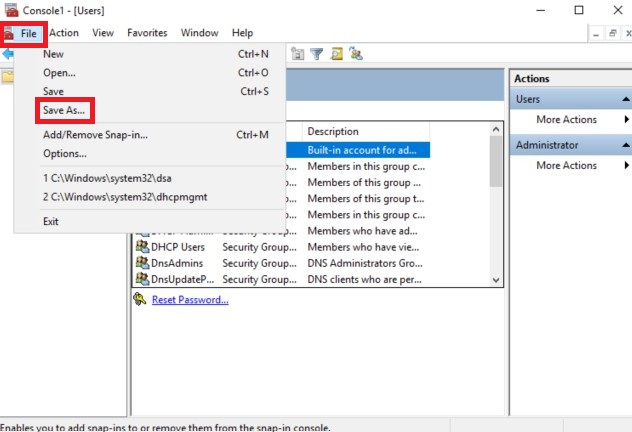Click Security Group type in DnsAdmins row
Image resolution: width=632 pixels, height=432 pixels.
[x=259, y=263]
